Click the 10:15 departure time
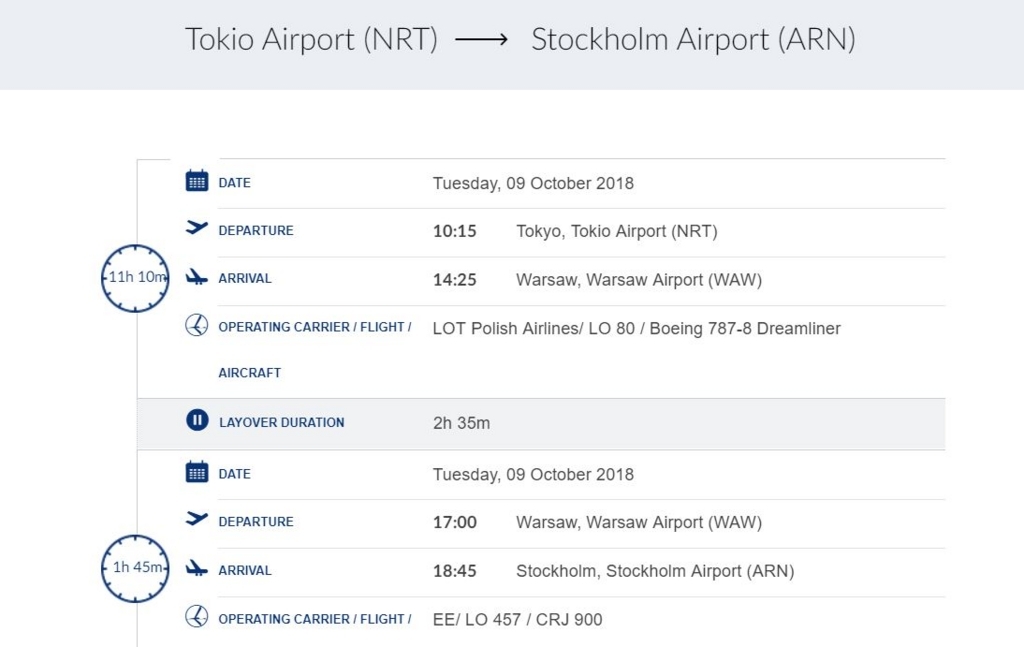Screen dimensions: 1024x647 point(454,231)
